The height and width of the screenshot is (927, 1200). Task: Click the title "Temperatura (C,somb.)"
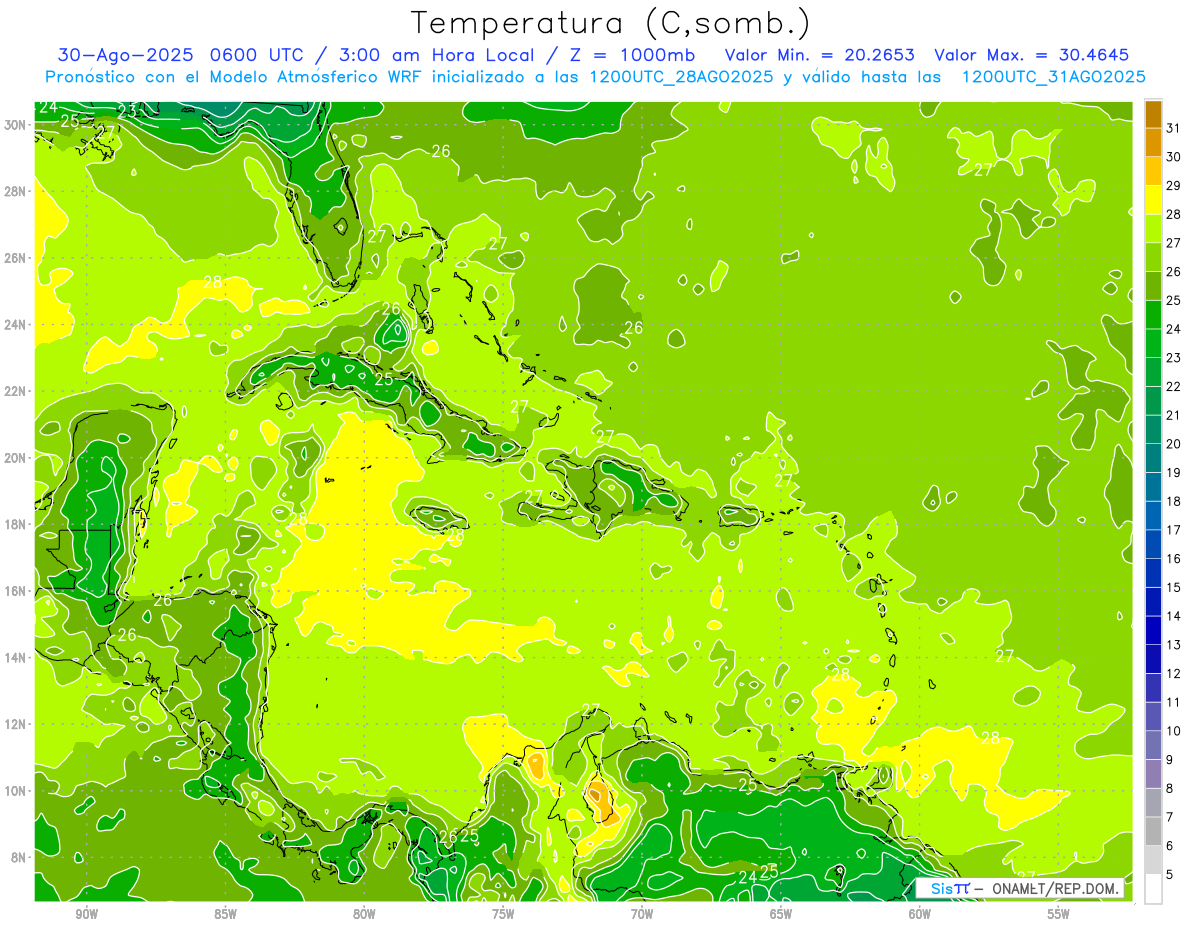[x=611, y=24]
